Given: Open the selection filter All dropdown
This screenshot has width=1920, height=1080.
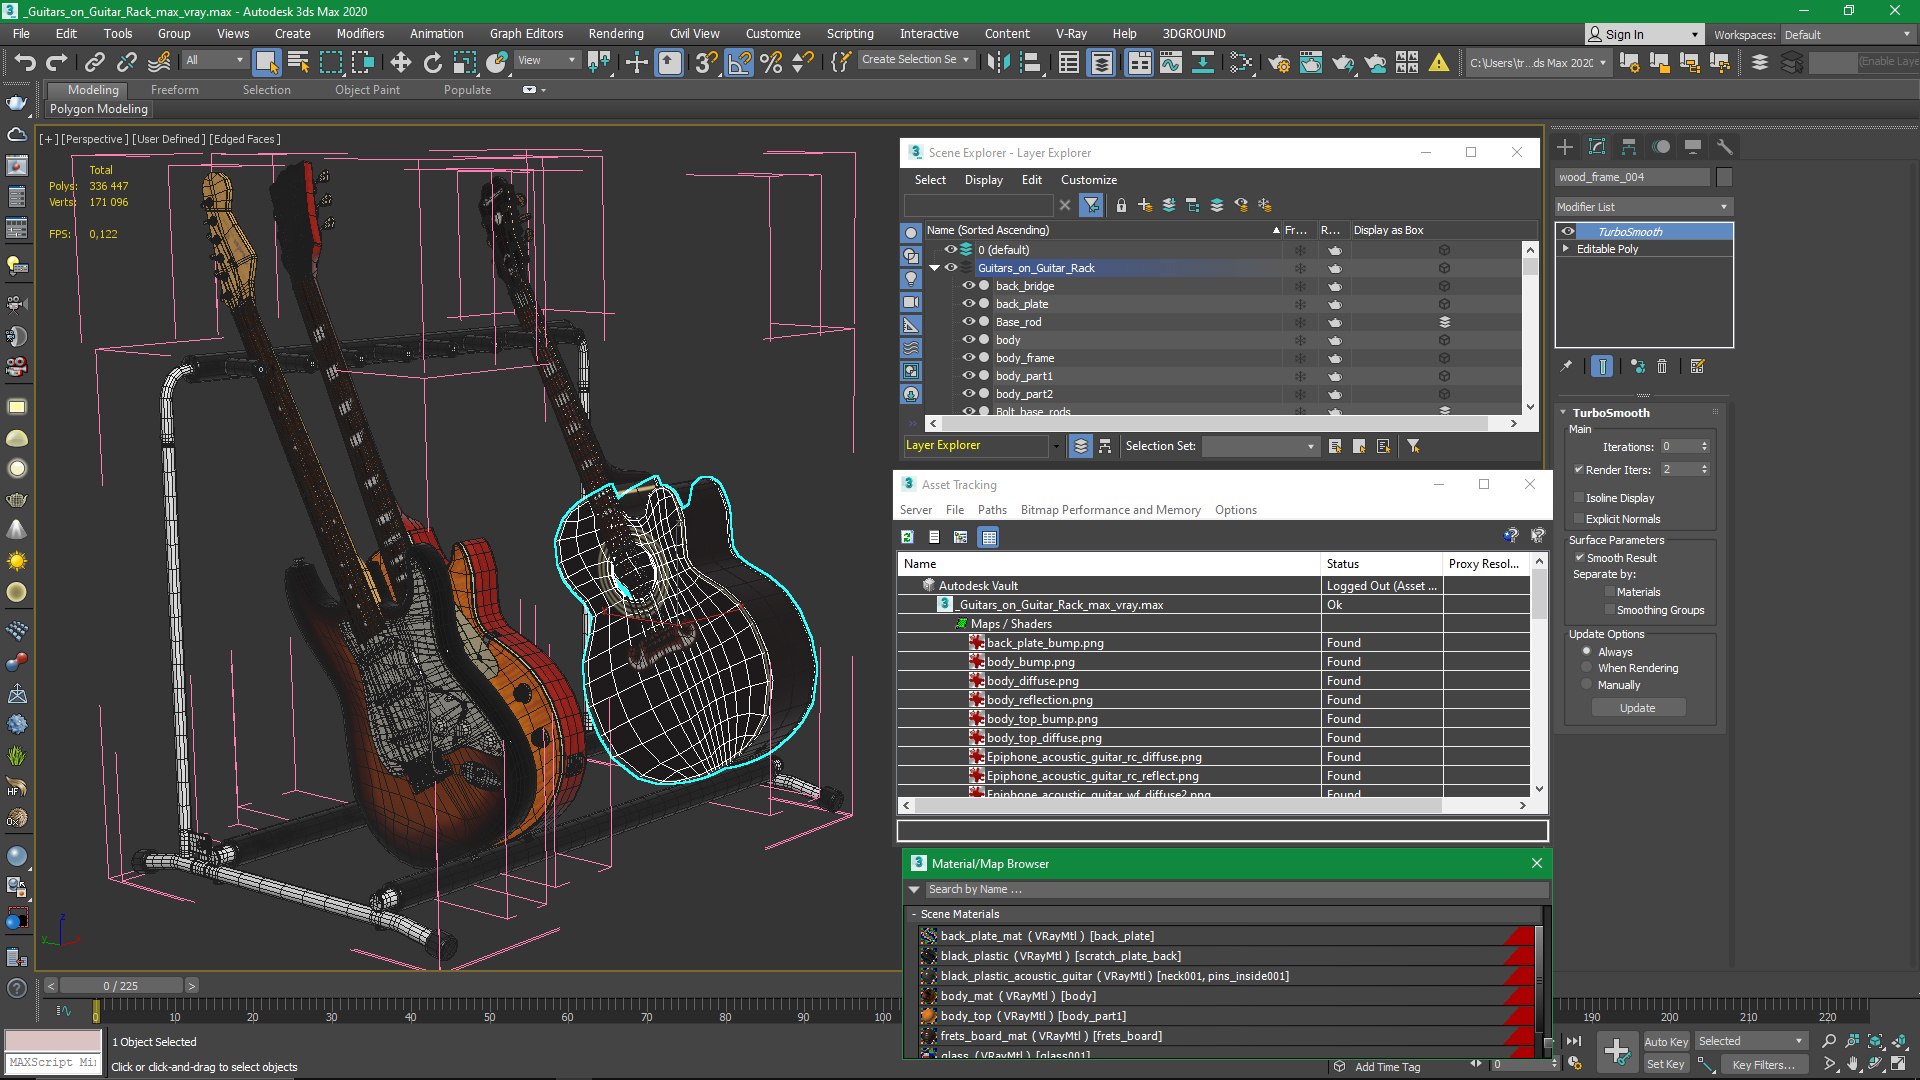Looking at the screenshot, I should click(215, 61).
